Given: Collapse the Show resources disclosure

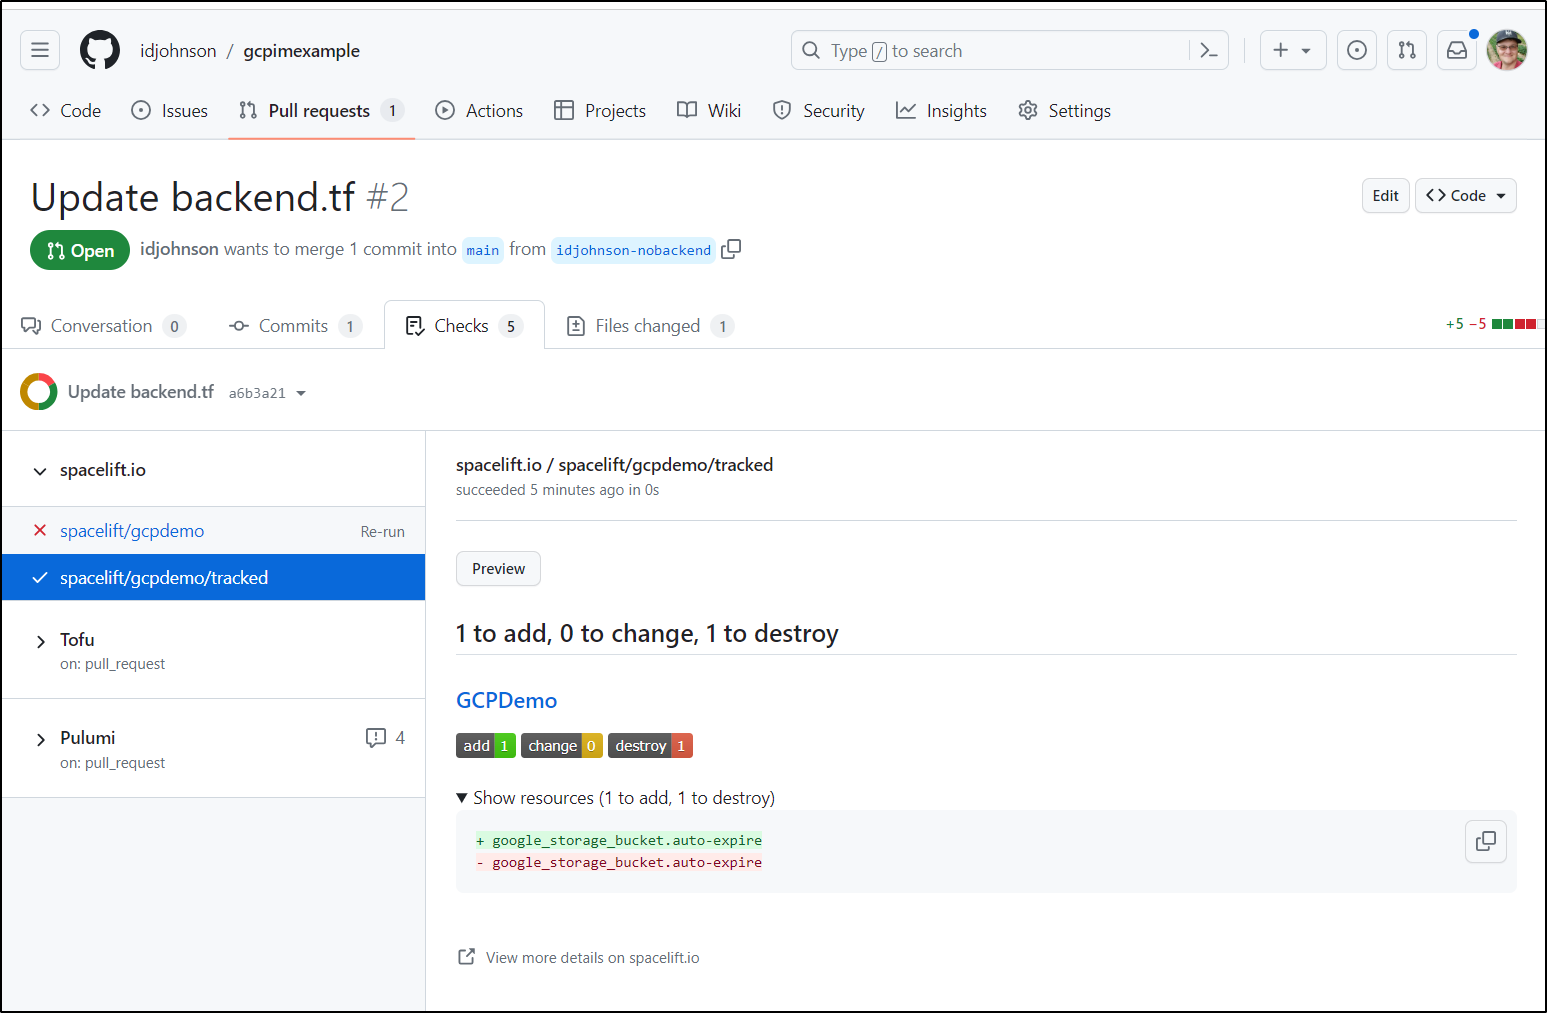Looking at the screenshot, I should pos(615,798).
